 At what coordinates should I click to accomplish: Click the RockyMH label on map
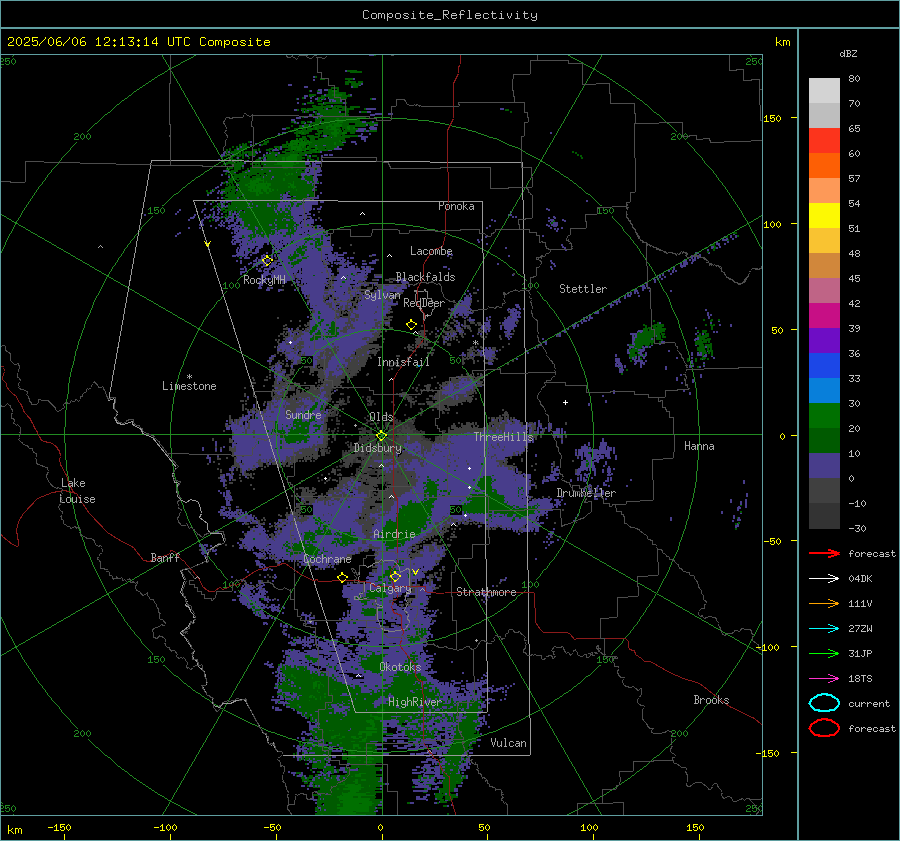pyautogui.click(x=264, y=280)
